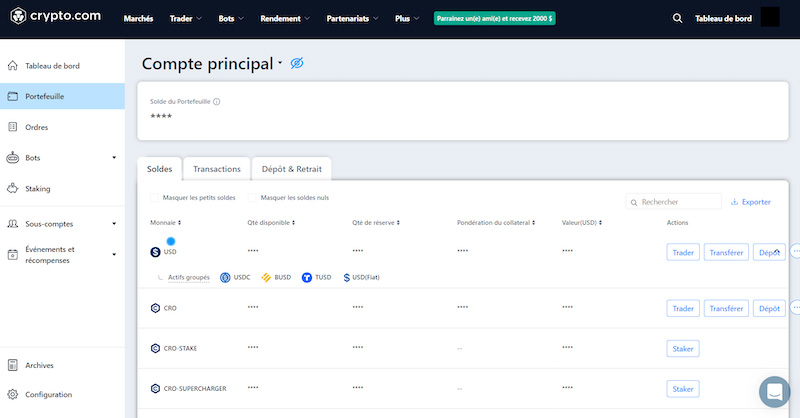Viewport: 800px width, 418px height.
Task: Click the TUSD grouped asset icon
Action: (x=307, y=277)
